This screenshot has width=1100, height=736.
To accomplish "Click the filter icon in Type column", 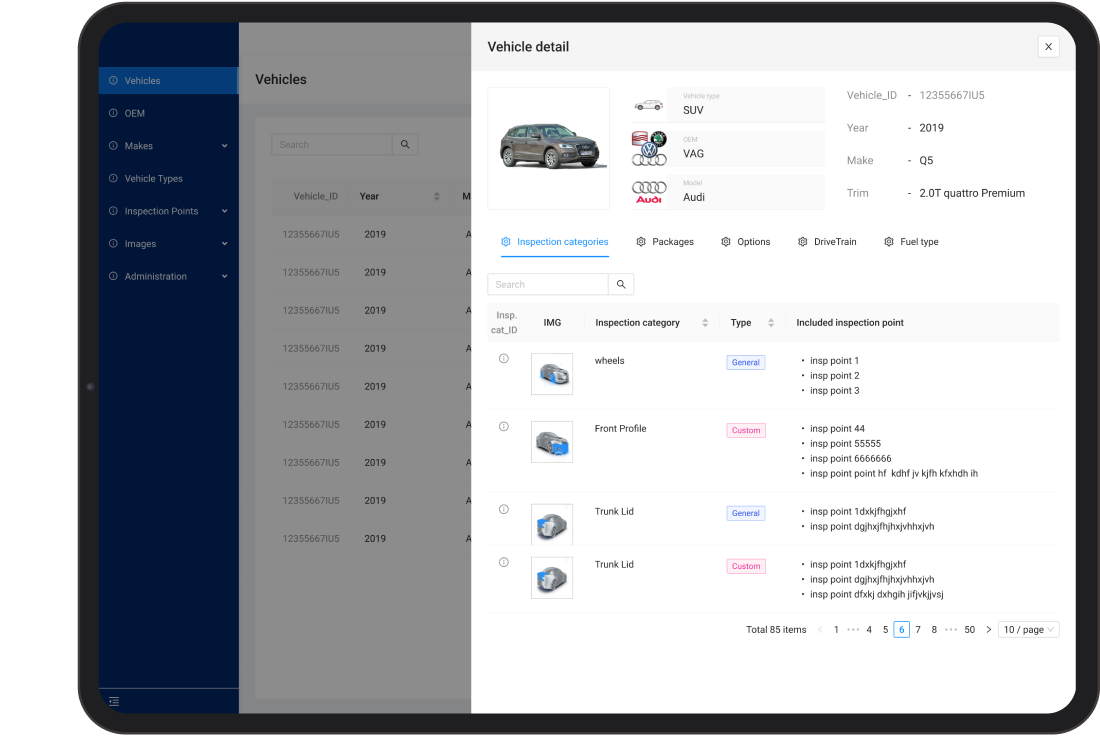I will pyautogui.click(x=770, y=323).
